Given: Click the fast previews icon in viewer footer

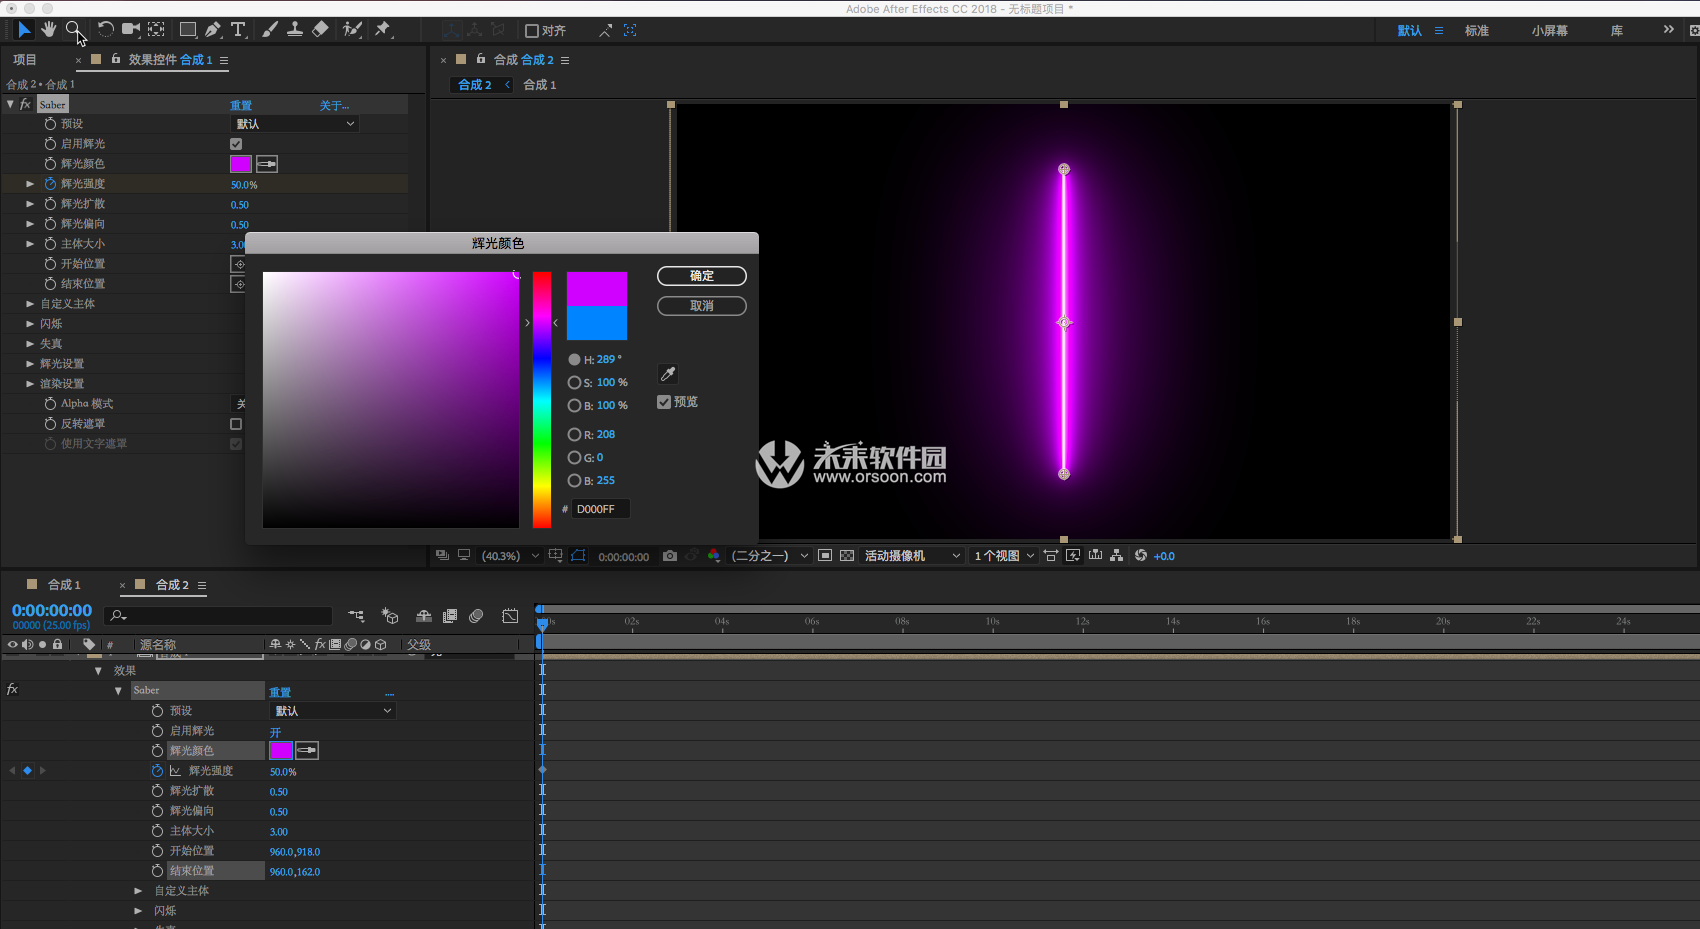Looking at the screenshot, I should (1073, 556).
